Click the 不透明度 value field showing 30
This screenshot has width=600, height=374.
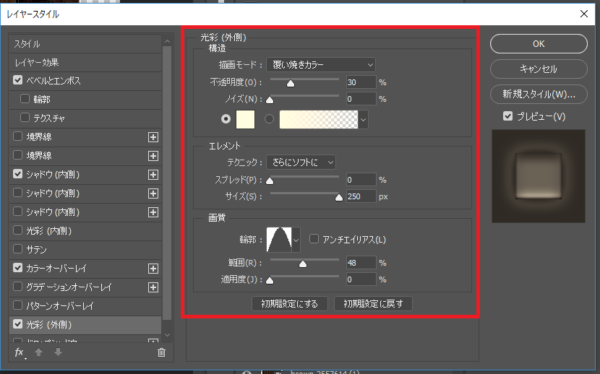point(361,82)
